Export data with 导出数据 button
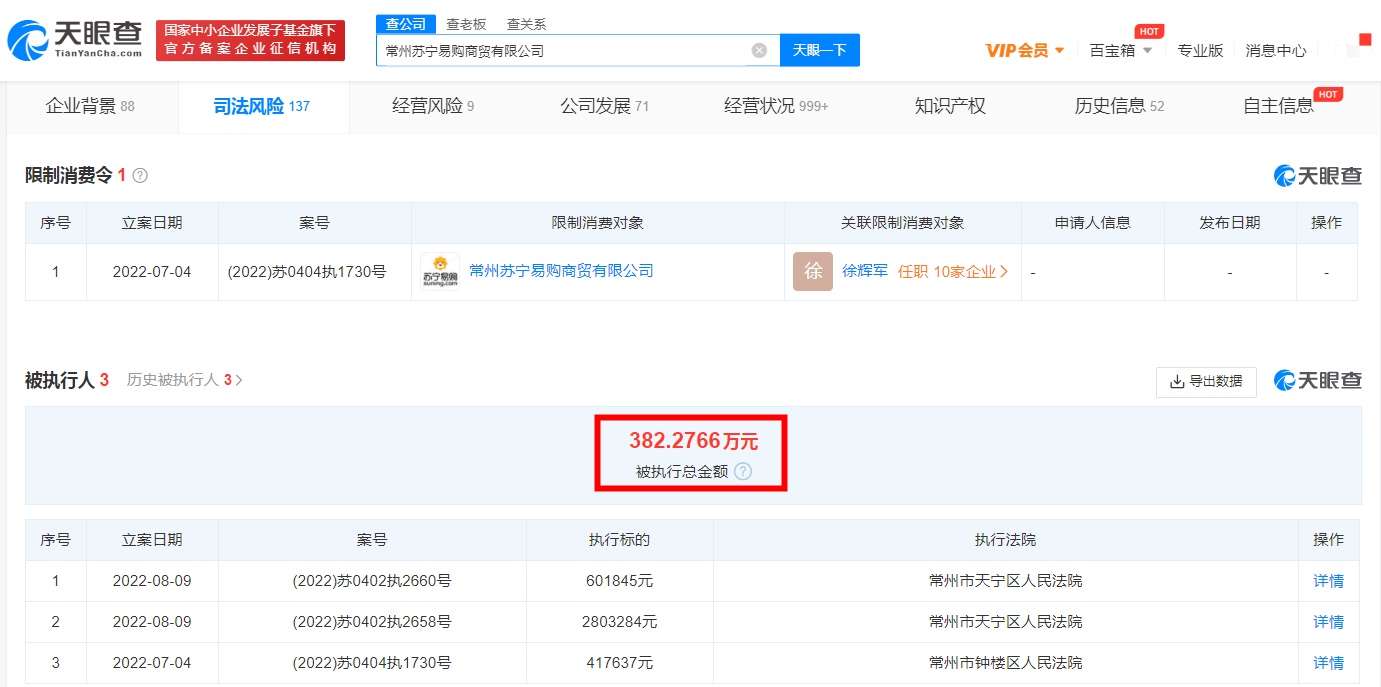 (1206, 381)
